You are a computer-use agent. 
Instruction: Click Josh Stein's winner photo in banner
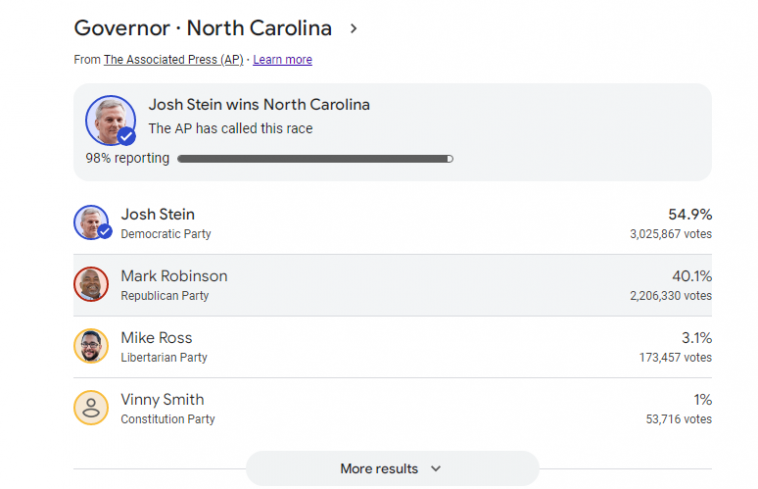(x=109, y=120)
